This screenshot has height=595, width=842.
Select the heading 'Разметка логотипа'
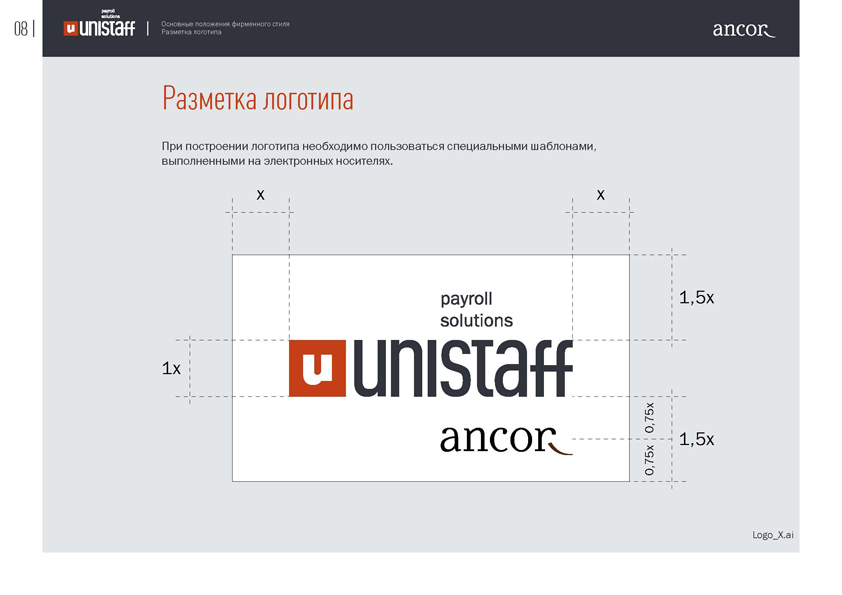click(258, 98)
